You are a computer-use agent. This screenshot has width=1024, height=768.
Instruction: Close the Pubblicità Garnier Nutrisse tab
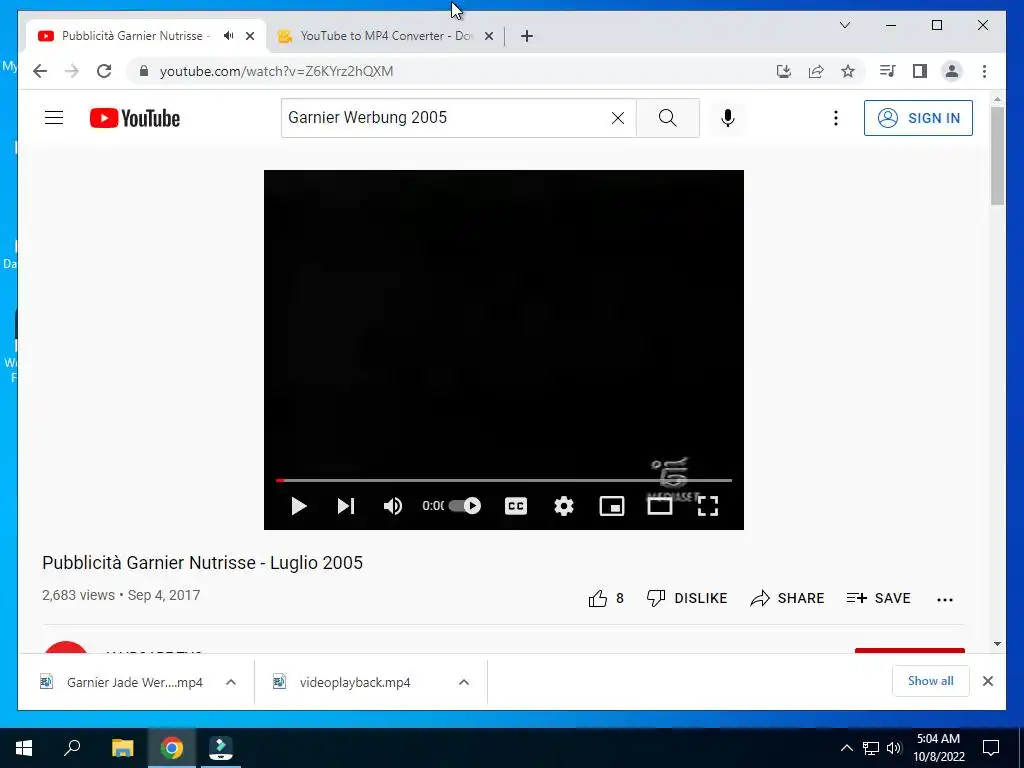click(249, 36)
